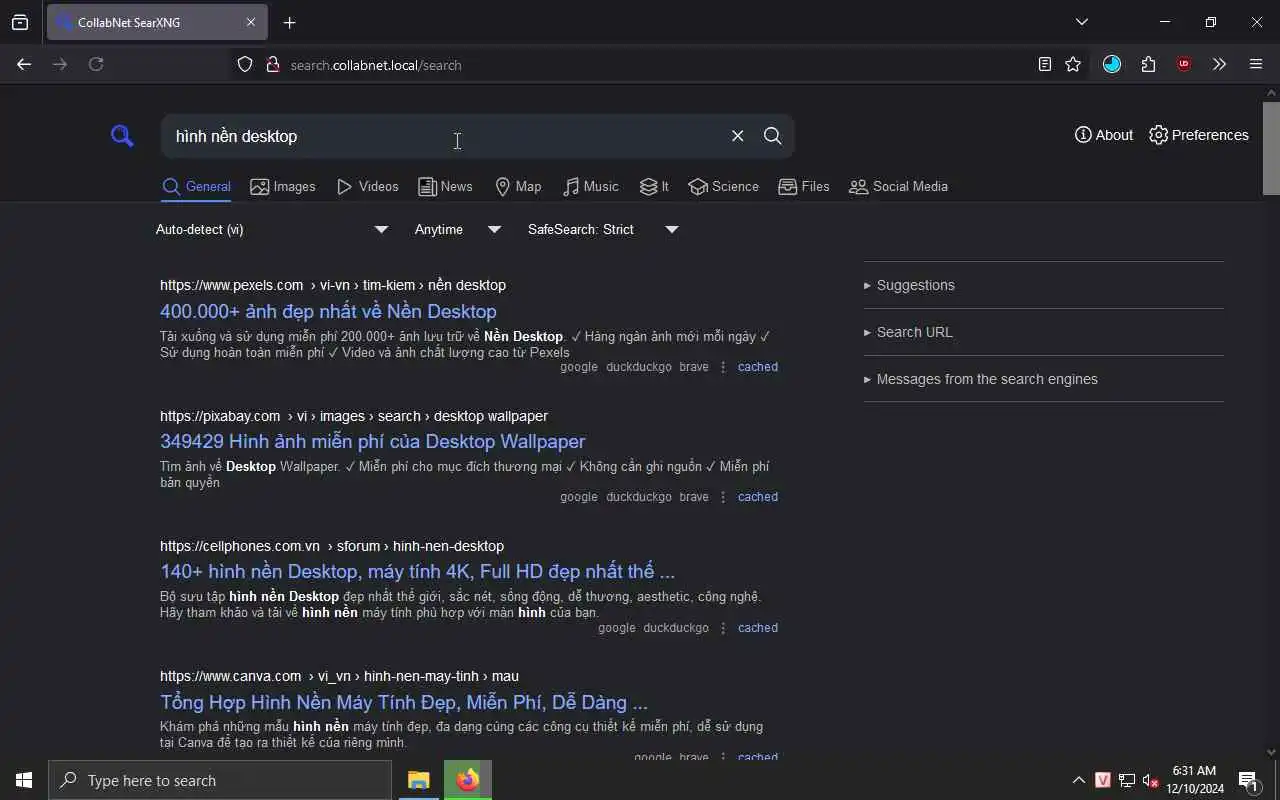Open Windows Start menu
This screenshot has height=800, width=1280.
point(24,780)
